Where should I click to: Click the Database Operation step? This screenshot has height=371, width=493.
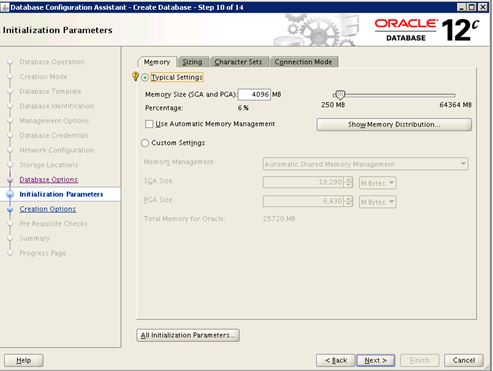coord(52,62)
